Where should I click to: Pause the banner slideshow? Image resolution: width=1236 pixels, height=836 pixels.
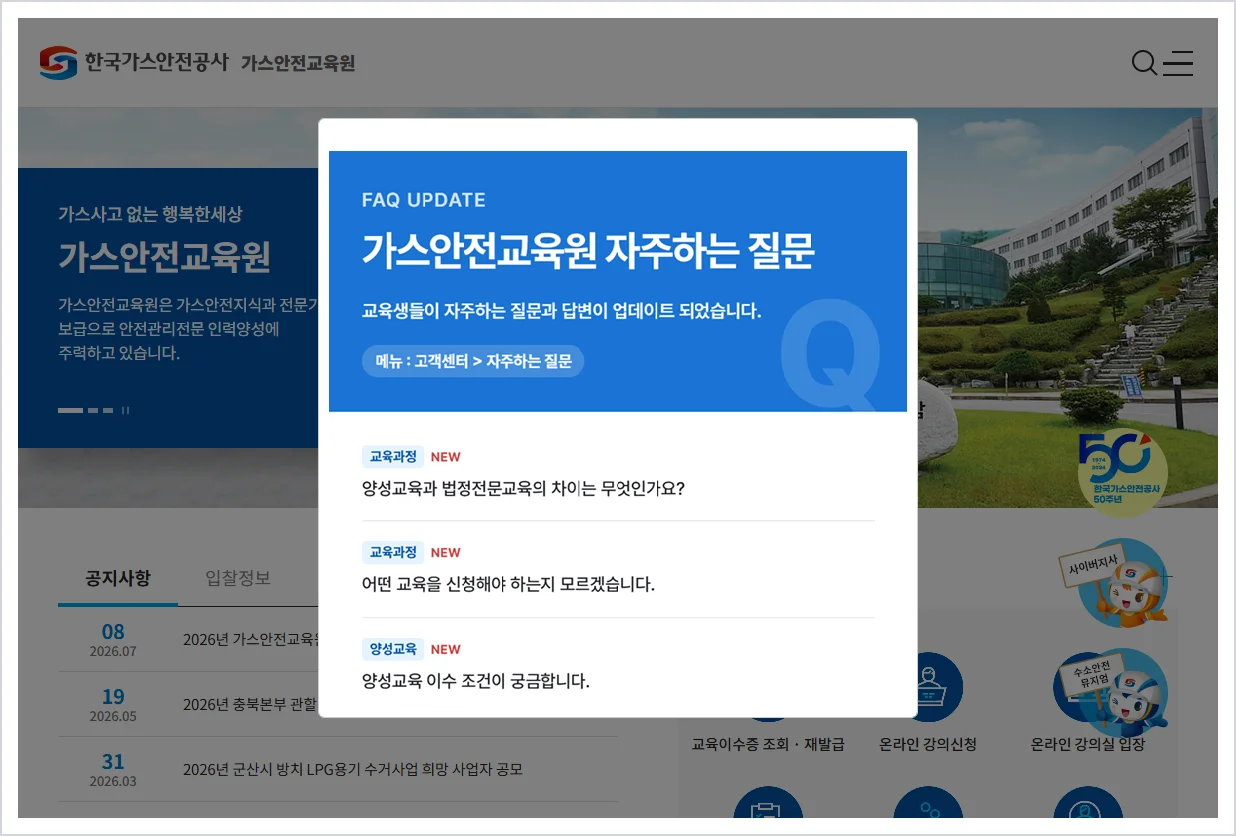click(126, 410)
